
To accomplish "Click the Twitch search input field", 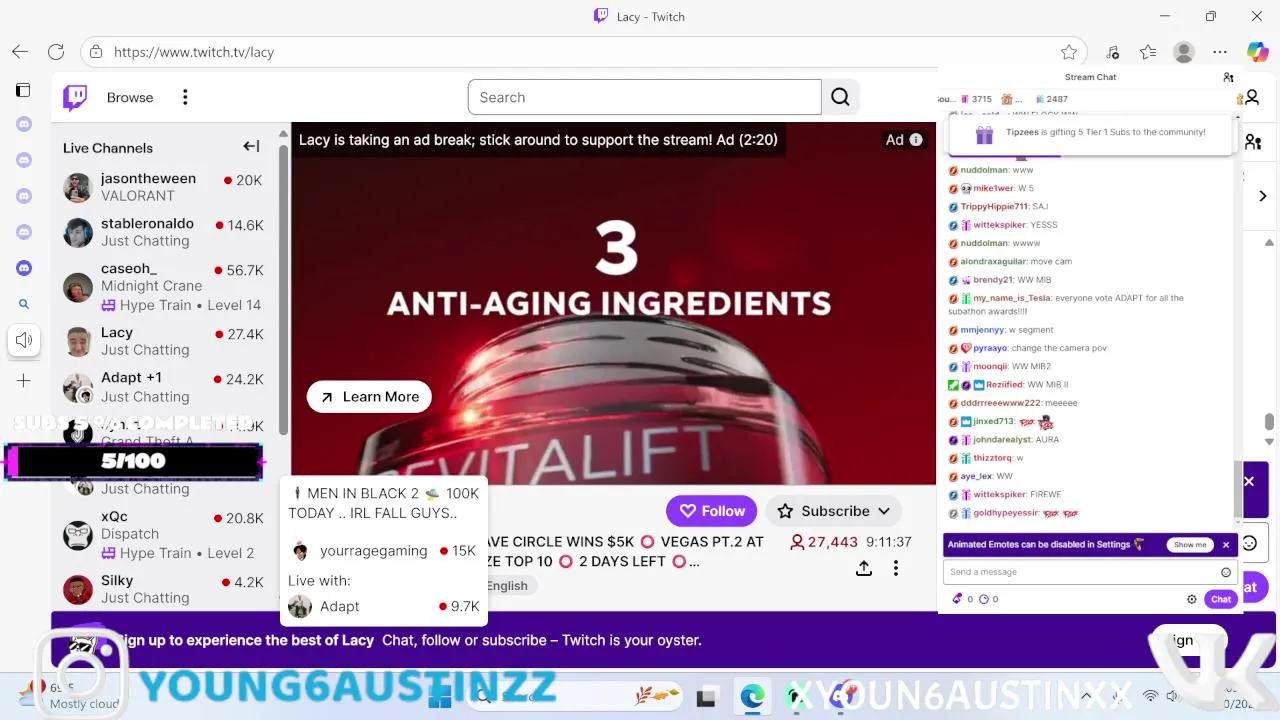I will (644, 97).
